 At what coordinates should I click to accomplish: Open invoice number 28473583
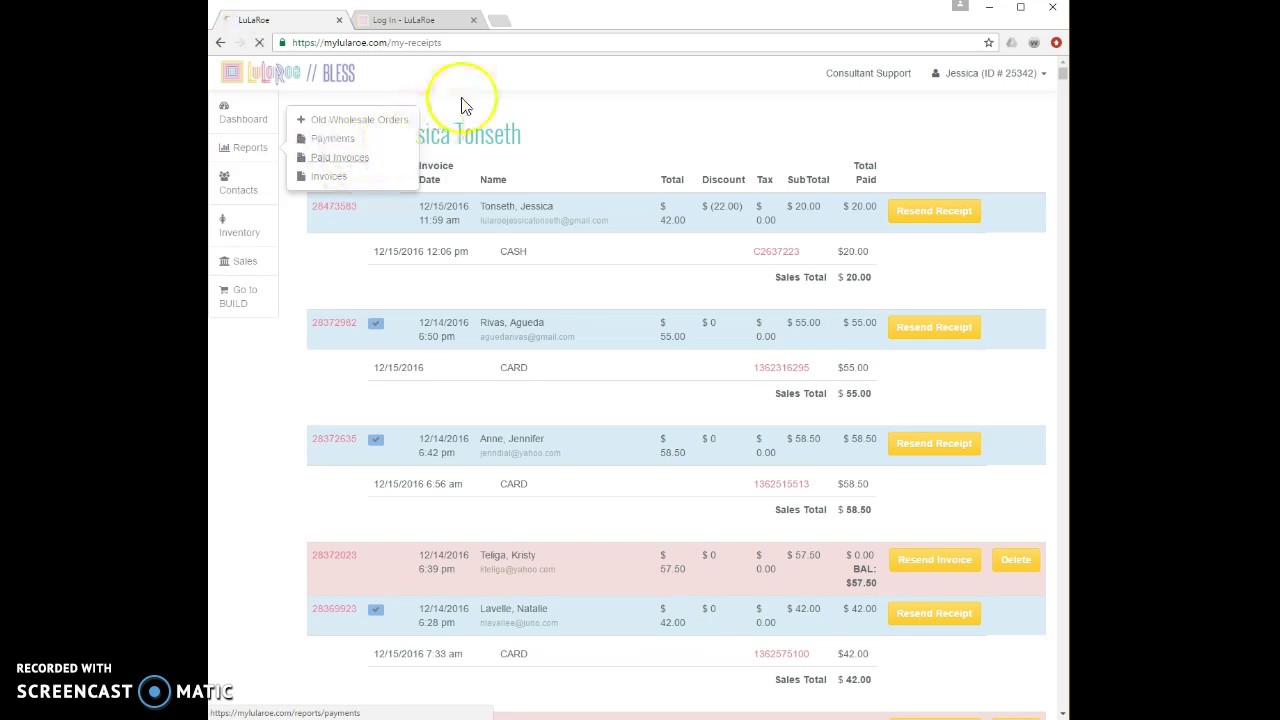pos(334,206)
